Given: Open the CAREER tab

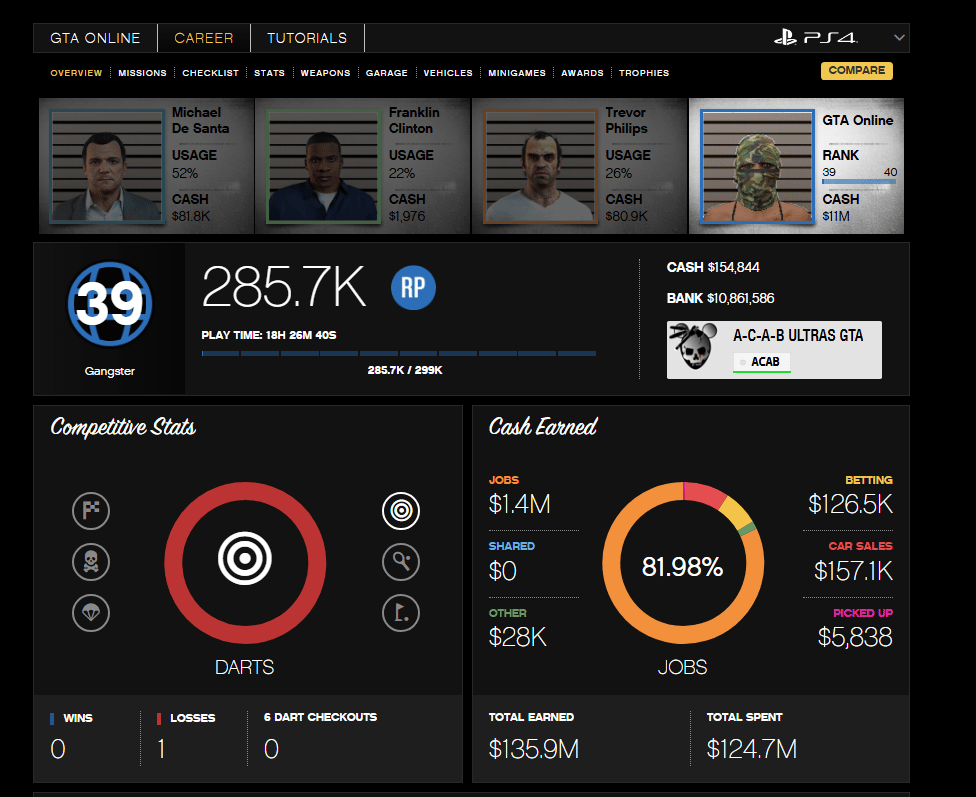Looking at the screenshot, I should pos(204,38).
